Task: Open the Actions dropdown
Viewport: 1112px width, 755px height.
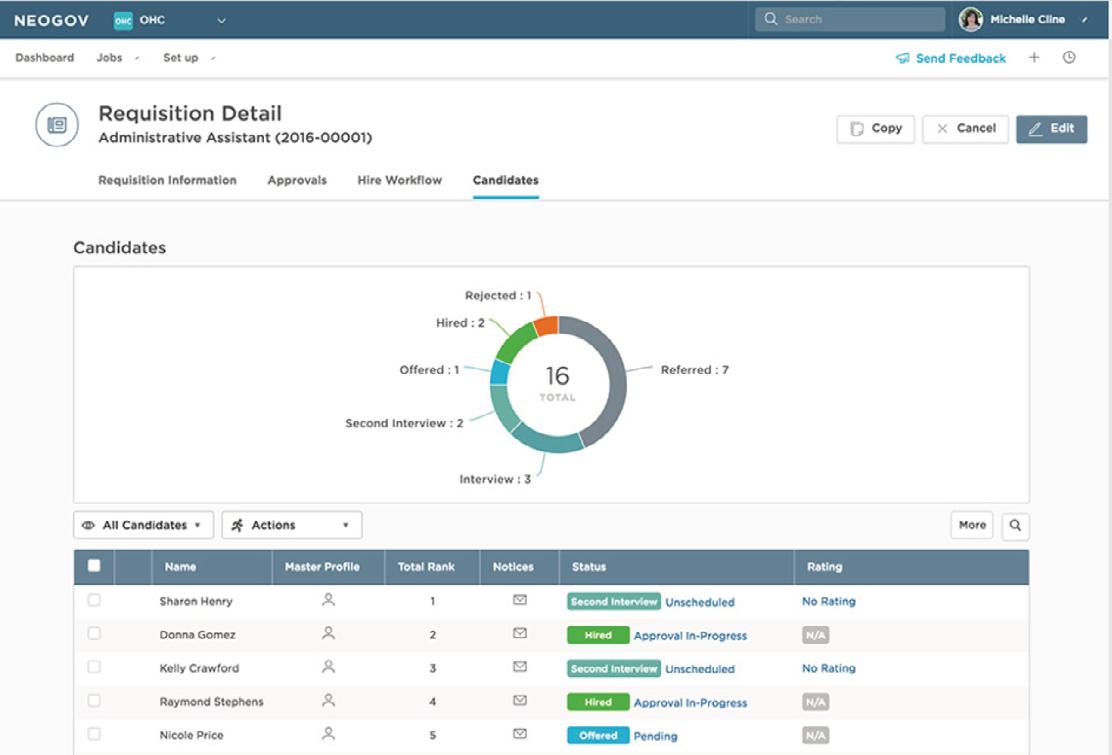Action: click(291, 525)
